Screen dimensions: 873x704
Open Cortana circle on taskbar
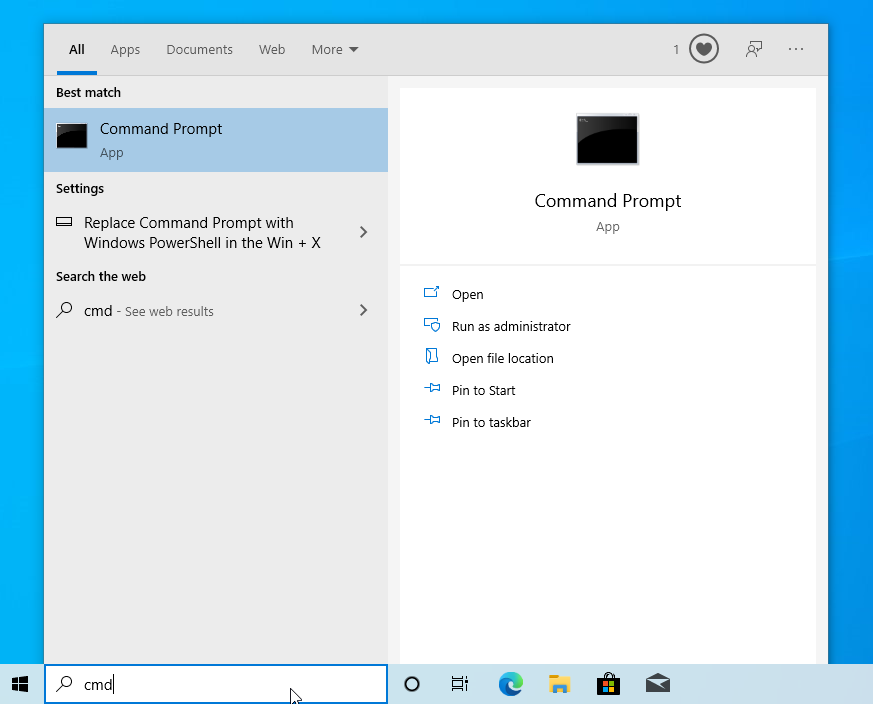point(411,684)
